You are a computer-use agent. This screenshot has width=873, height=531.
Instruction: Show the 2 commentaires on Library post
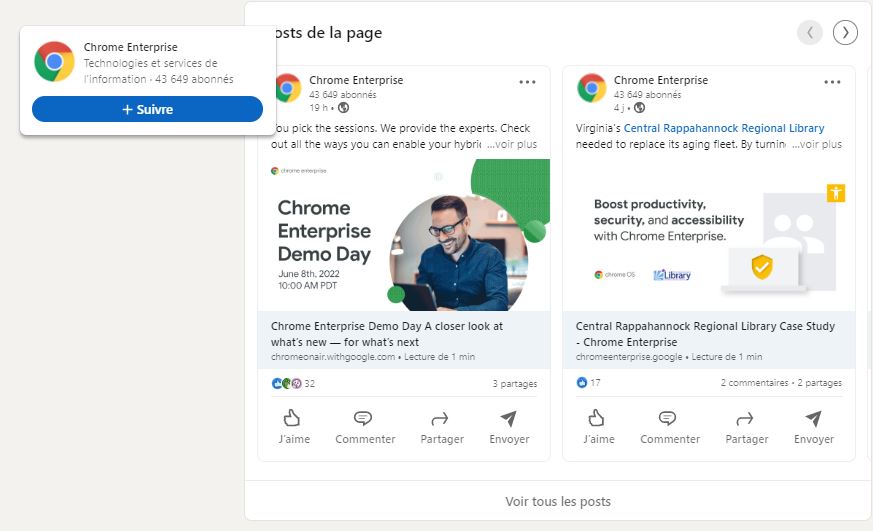754,383
